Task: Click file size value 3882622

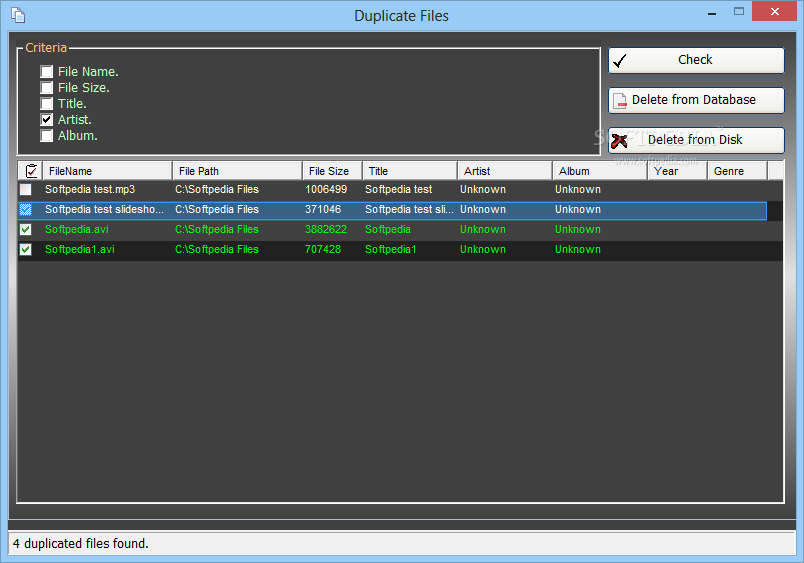Action: tap(326, 229)
